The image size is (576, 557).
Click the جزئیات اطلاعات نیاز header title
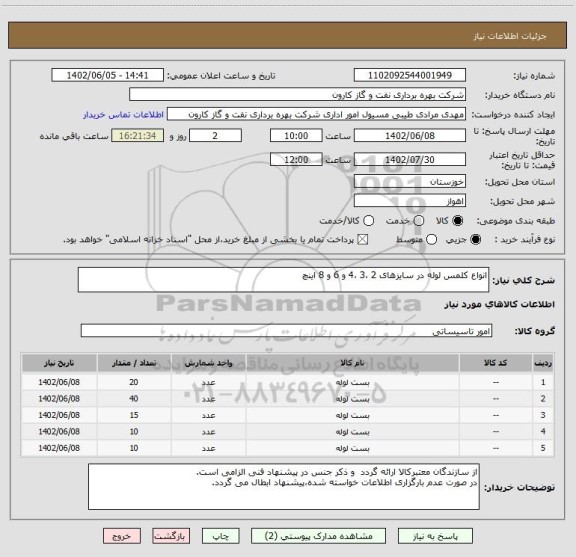tap(510, 36)
